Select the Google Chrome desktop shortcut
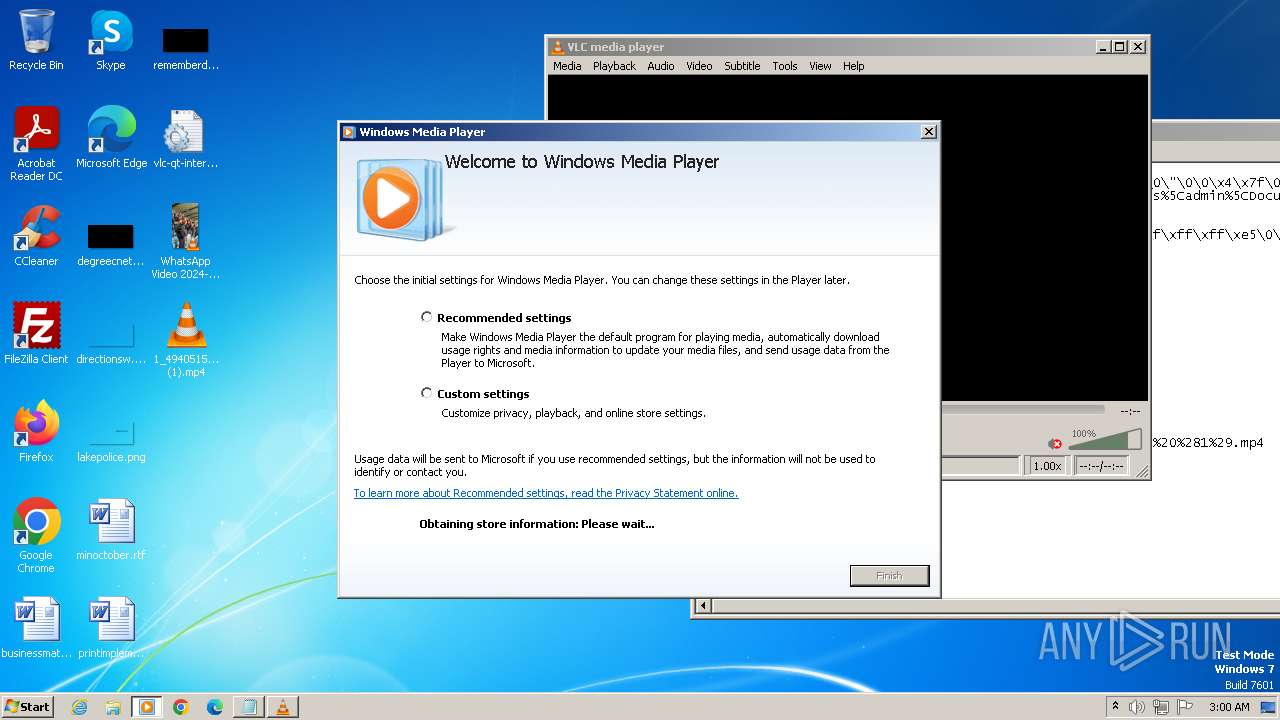The width and height of the screenshot is (1280, 720). pyautogui.click(x=36, y=536)
